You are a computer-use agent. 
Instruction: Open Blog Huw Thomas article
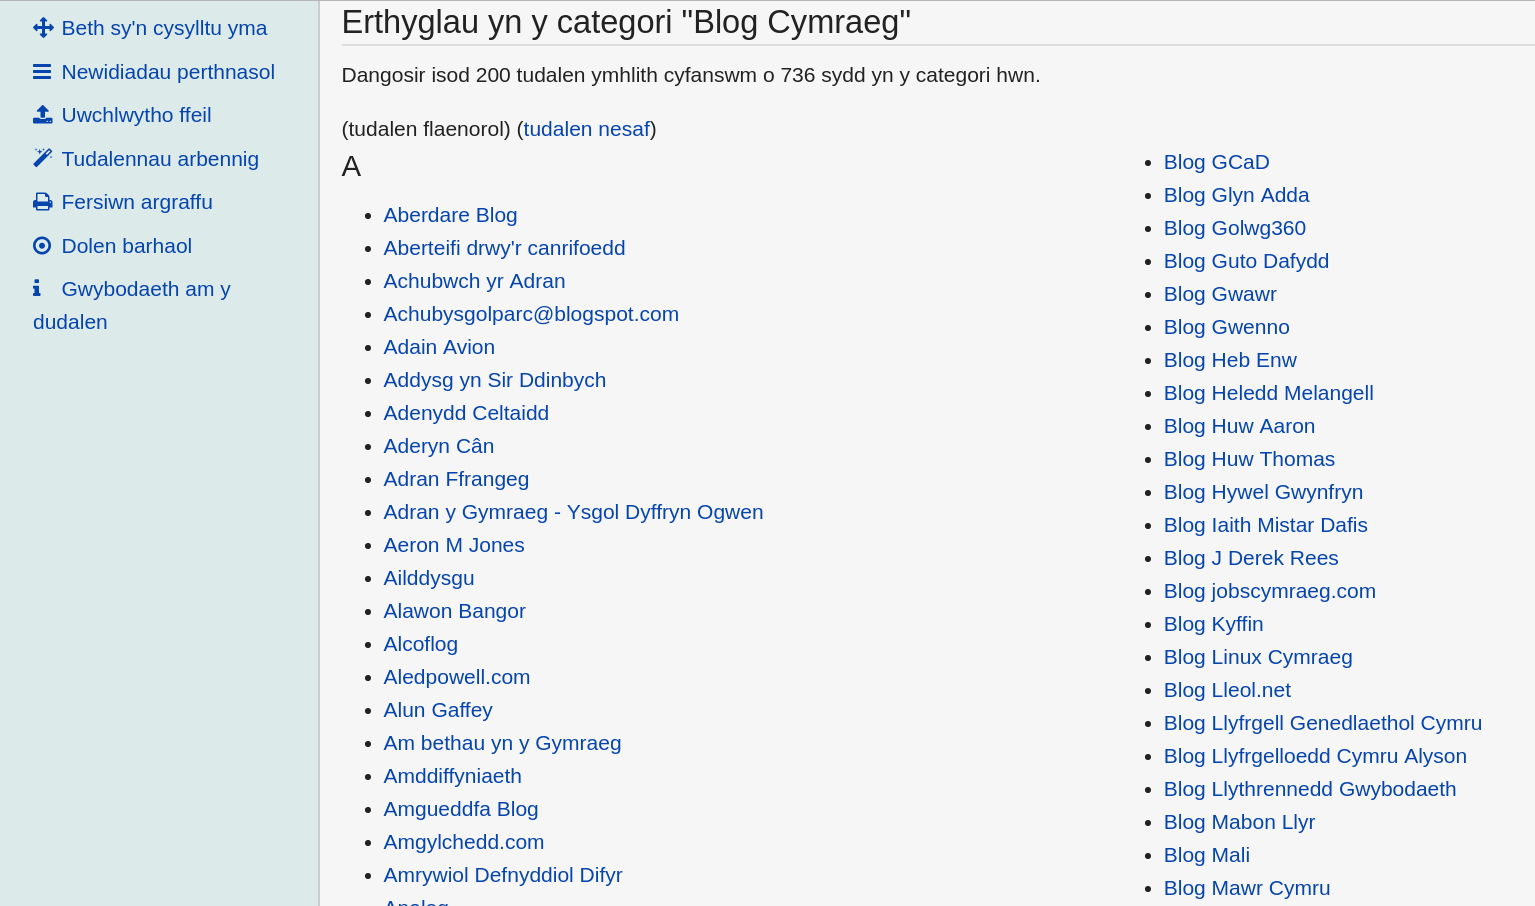[x=1249, y=459]
